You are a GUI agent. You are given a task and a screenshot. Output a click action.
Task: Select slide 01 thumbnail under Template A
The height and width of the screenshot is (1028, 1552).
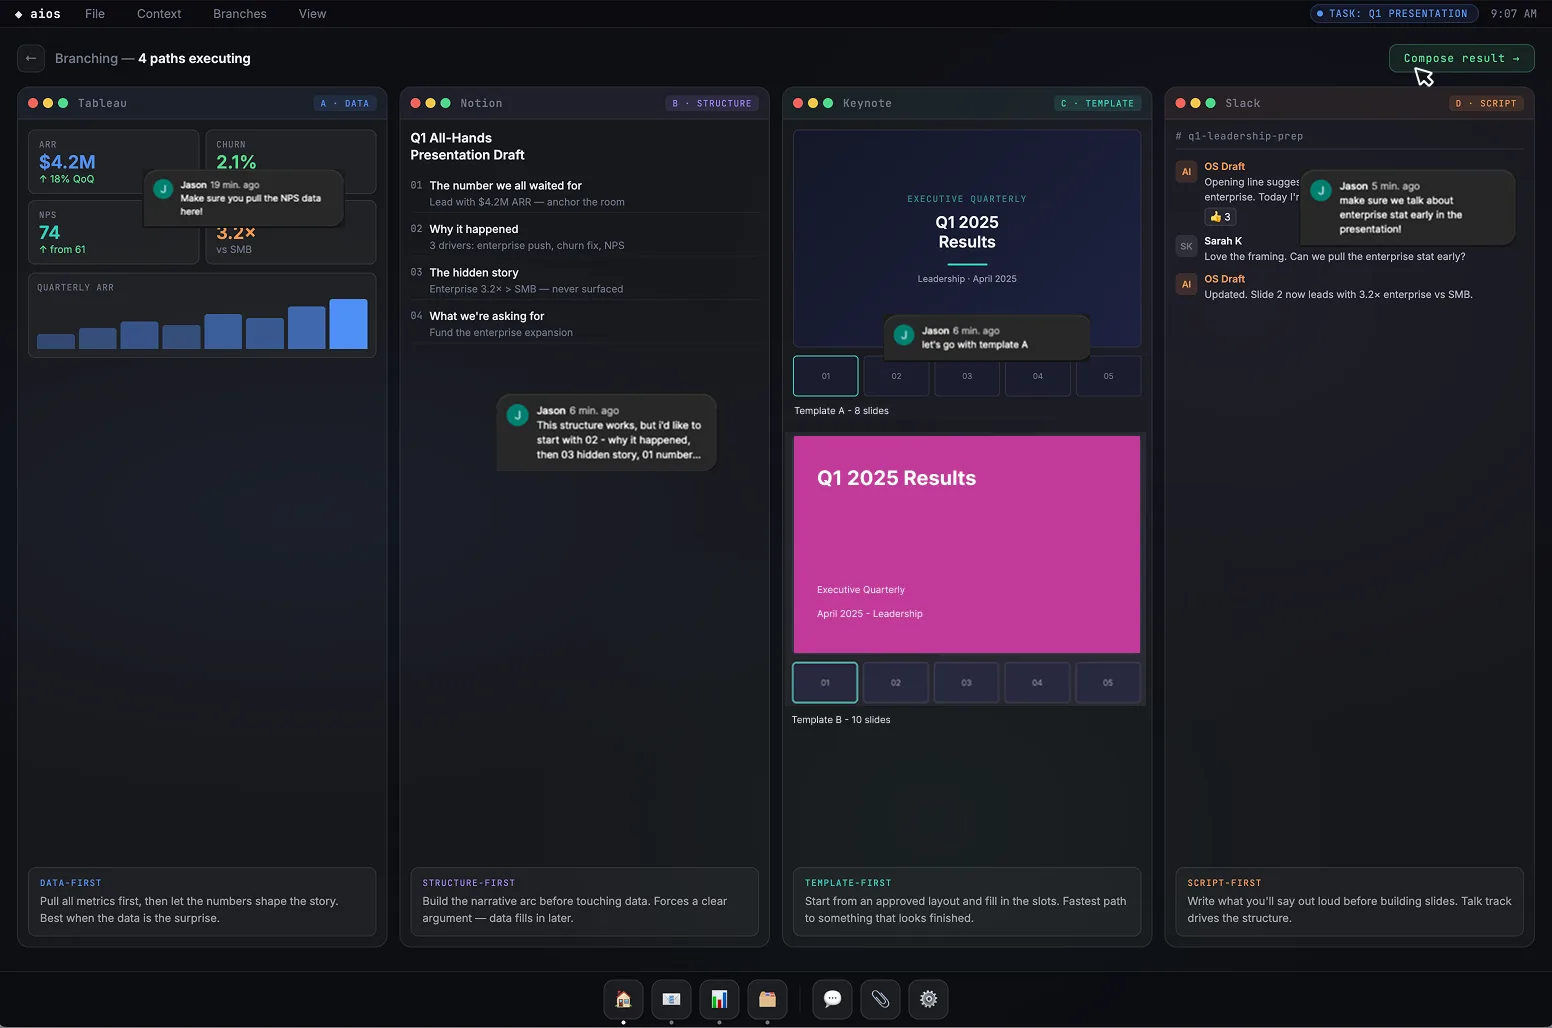826,376
